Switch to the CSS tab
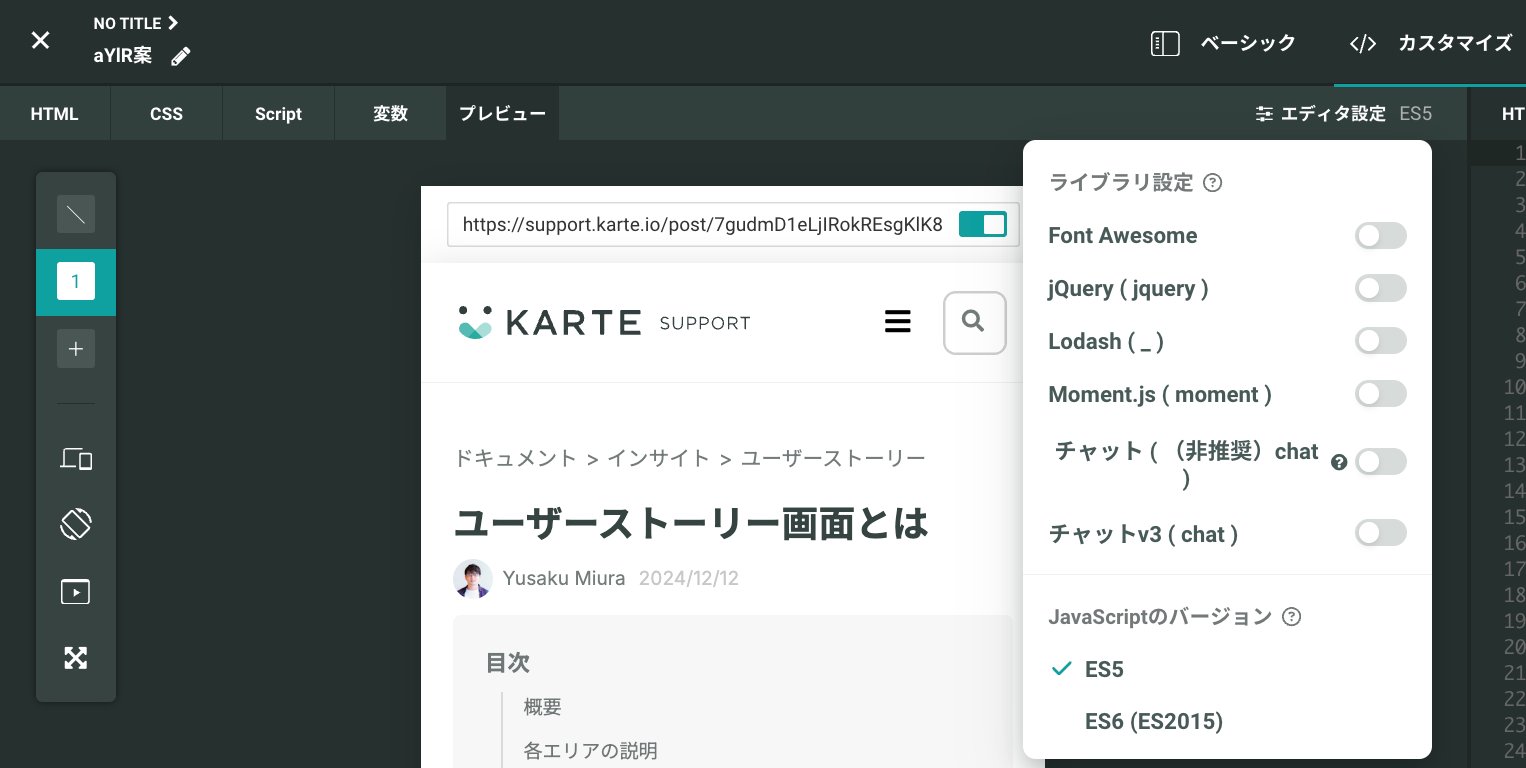The width and height of the screenshot is (1526, 768). [x=166, y=114]
